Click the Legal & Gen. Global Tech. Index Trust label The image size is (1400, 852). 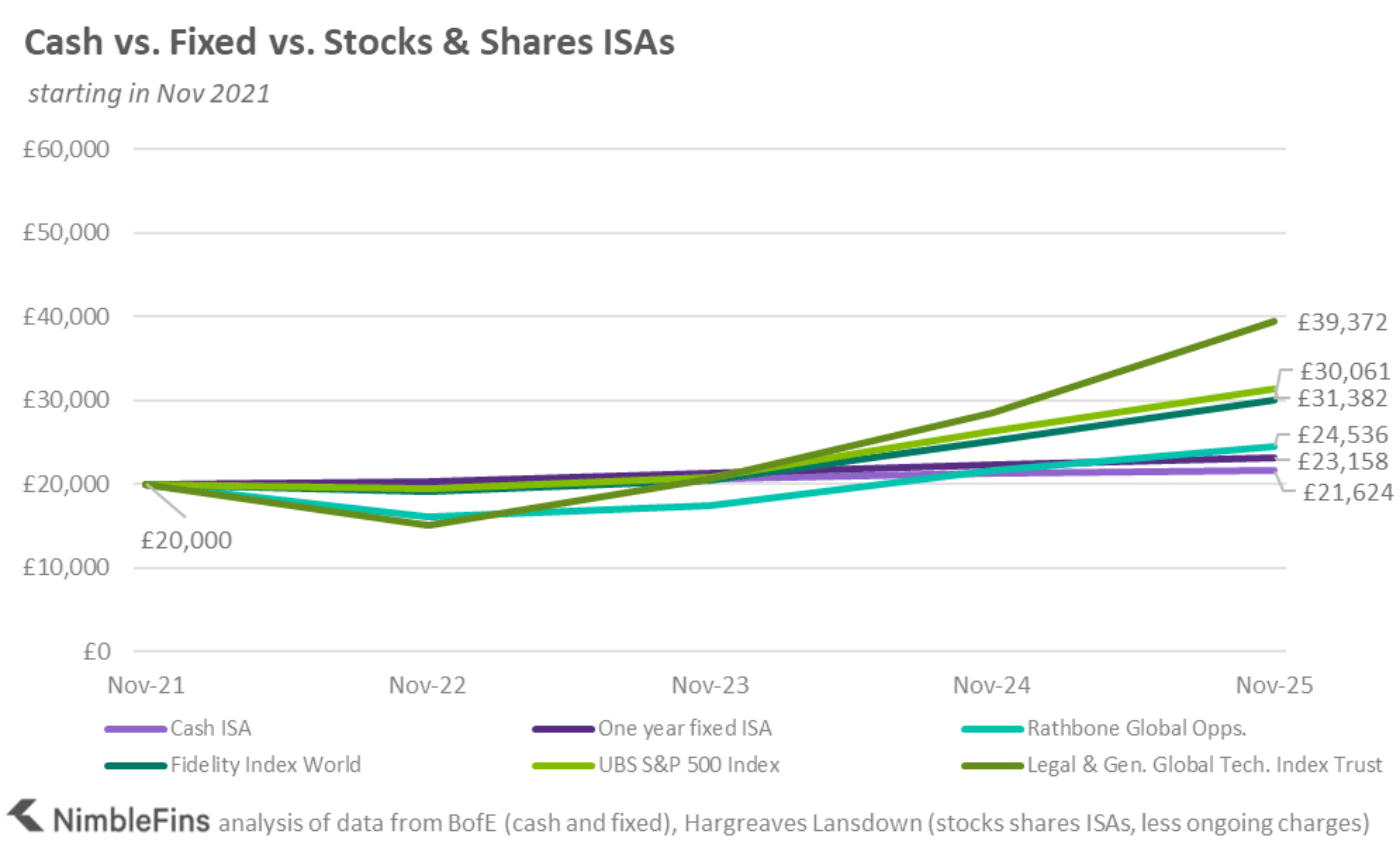point(1205,766)
